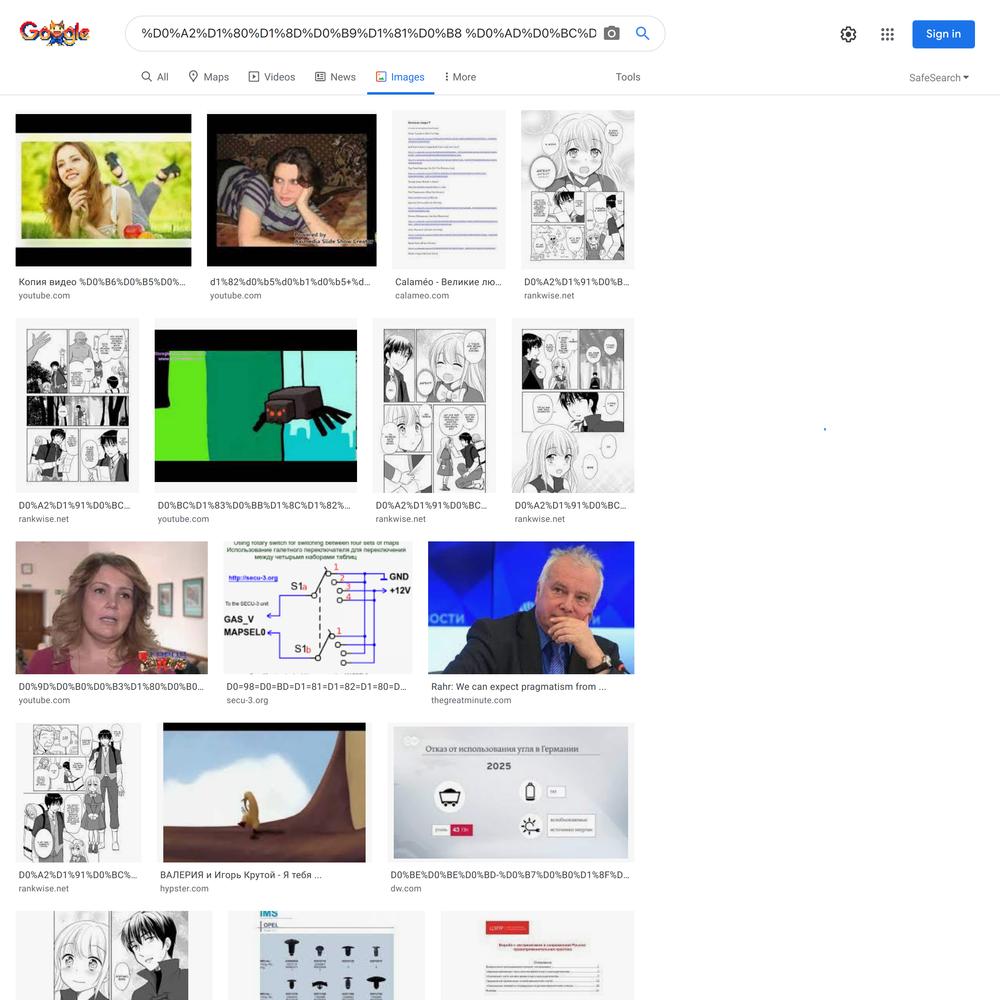Image resolution: width=1000 pixels, height=1000 pixels.
Task: Open the settings gear icon
Action: (x=848, y=34)
